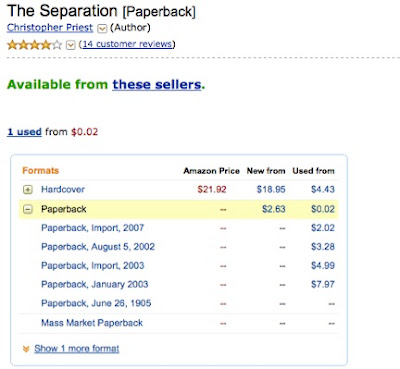400x369 pixels.
Task: Select Paperback, August 5, 2002 edition
Action: (x=98, y=247)
